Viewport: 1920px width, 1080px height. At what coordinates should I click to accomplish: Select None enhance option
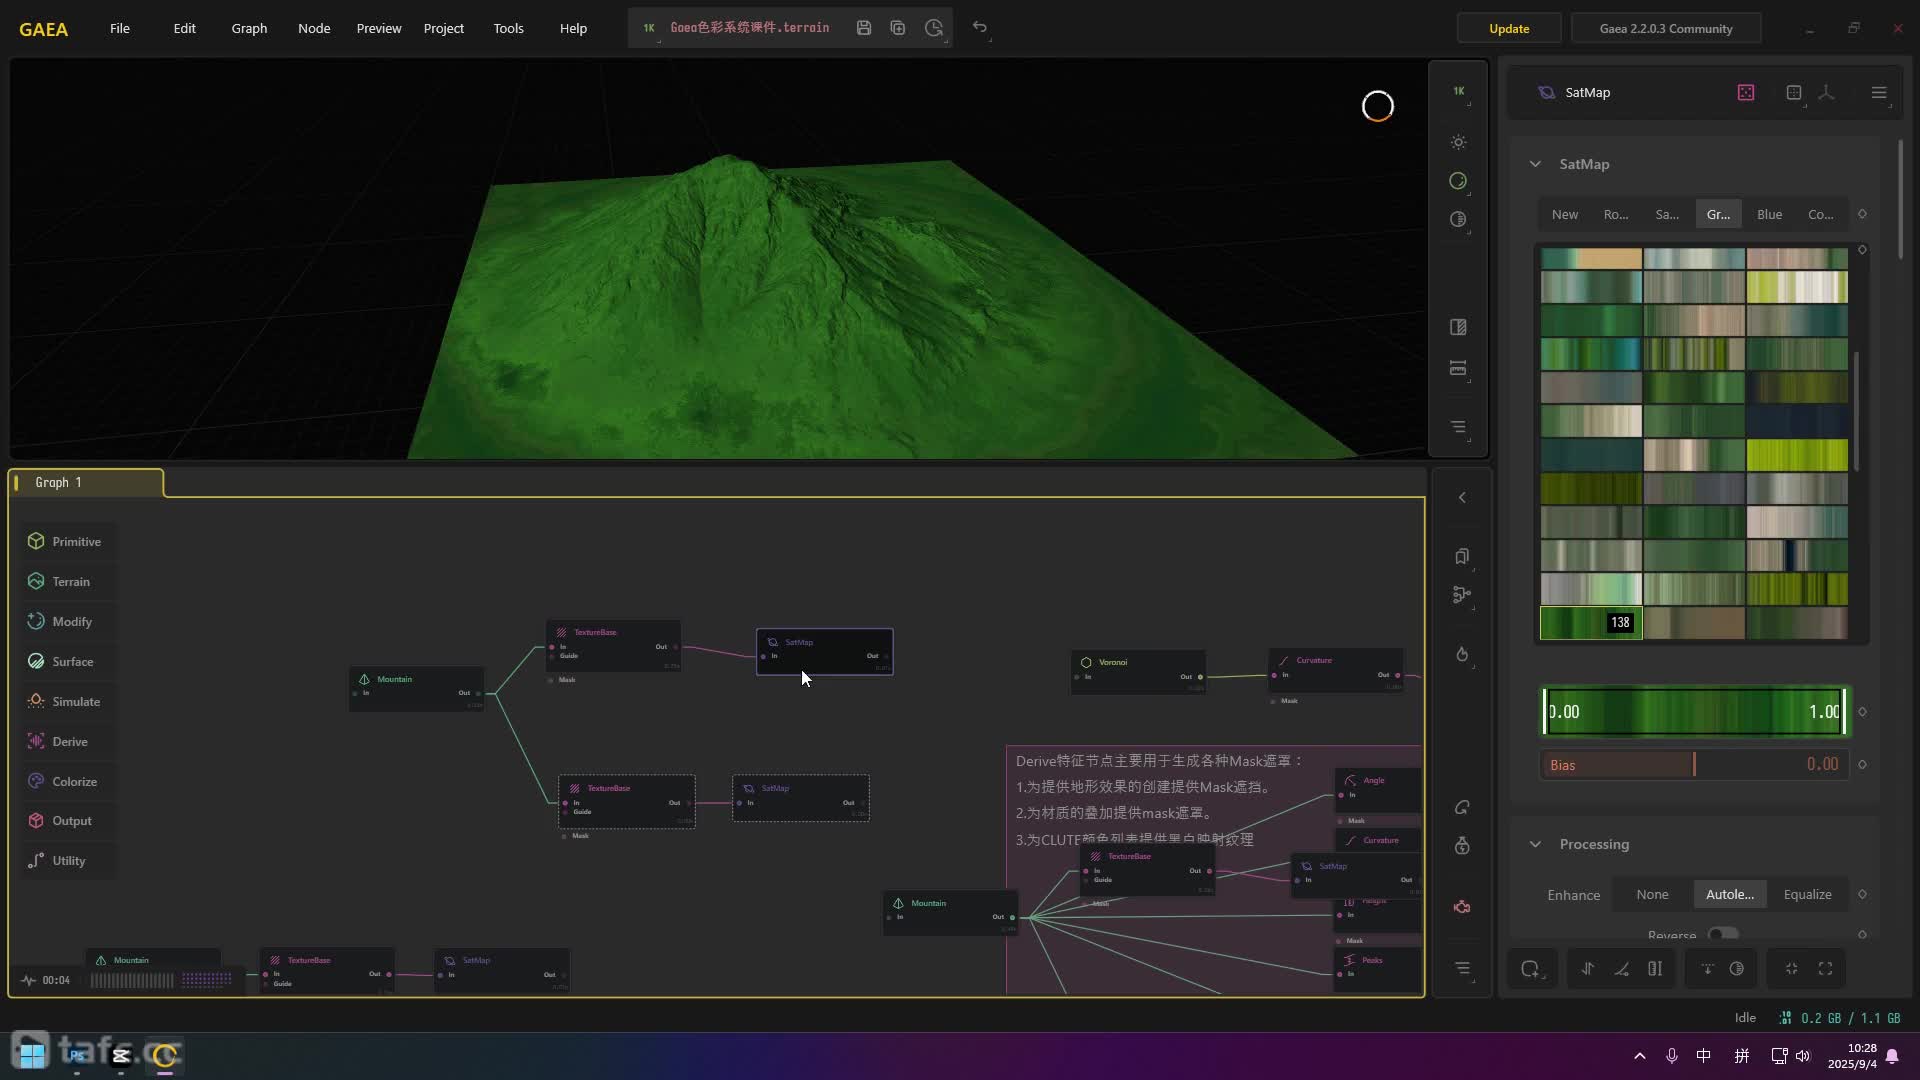[1652, 894]
